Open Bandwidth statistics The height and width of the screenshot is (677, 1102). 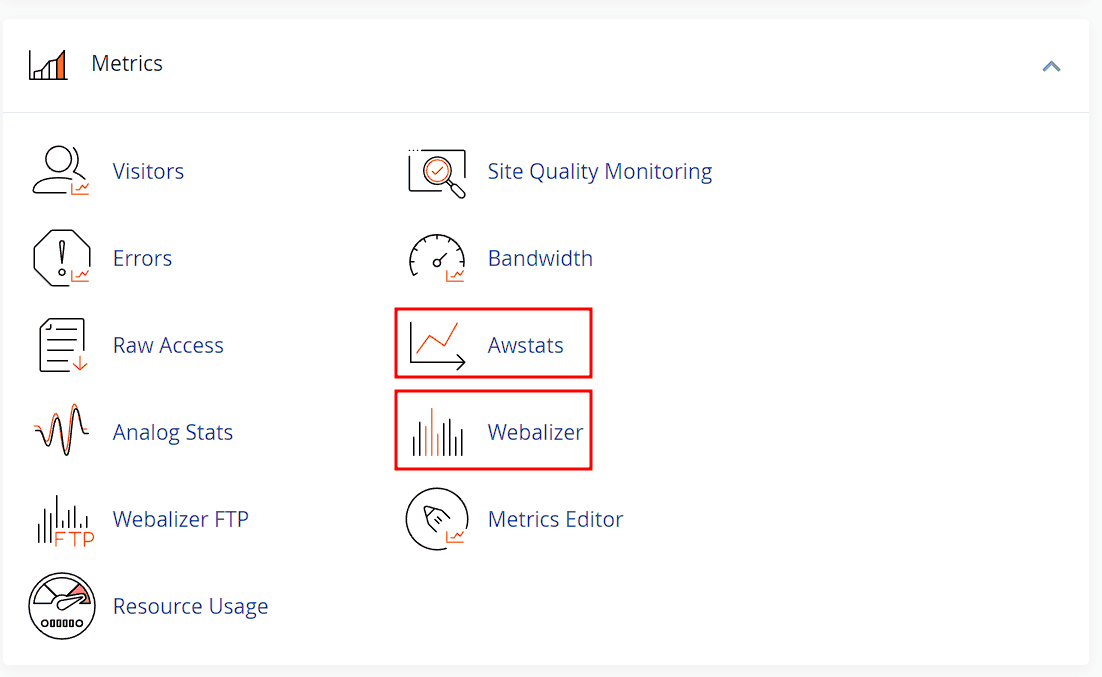point(540,257)
